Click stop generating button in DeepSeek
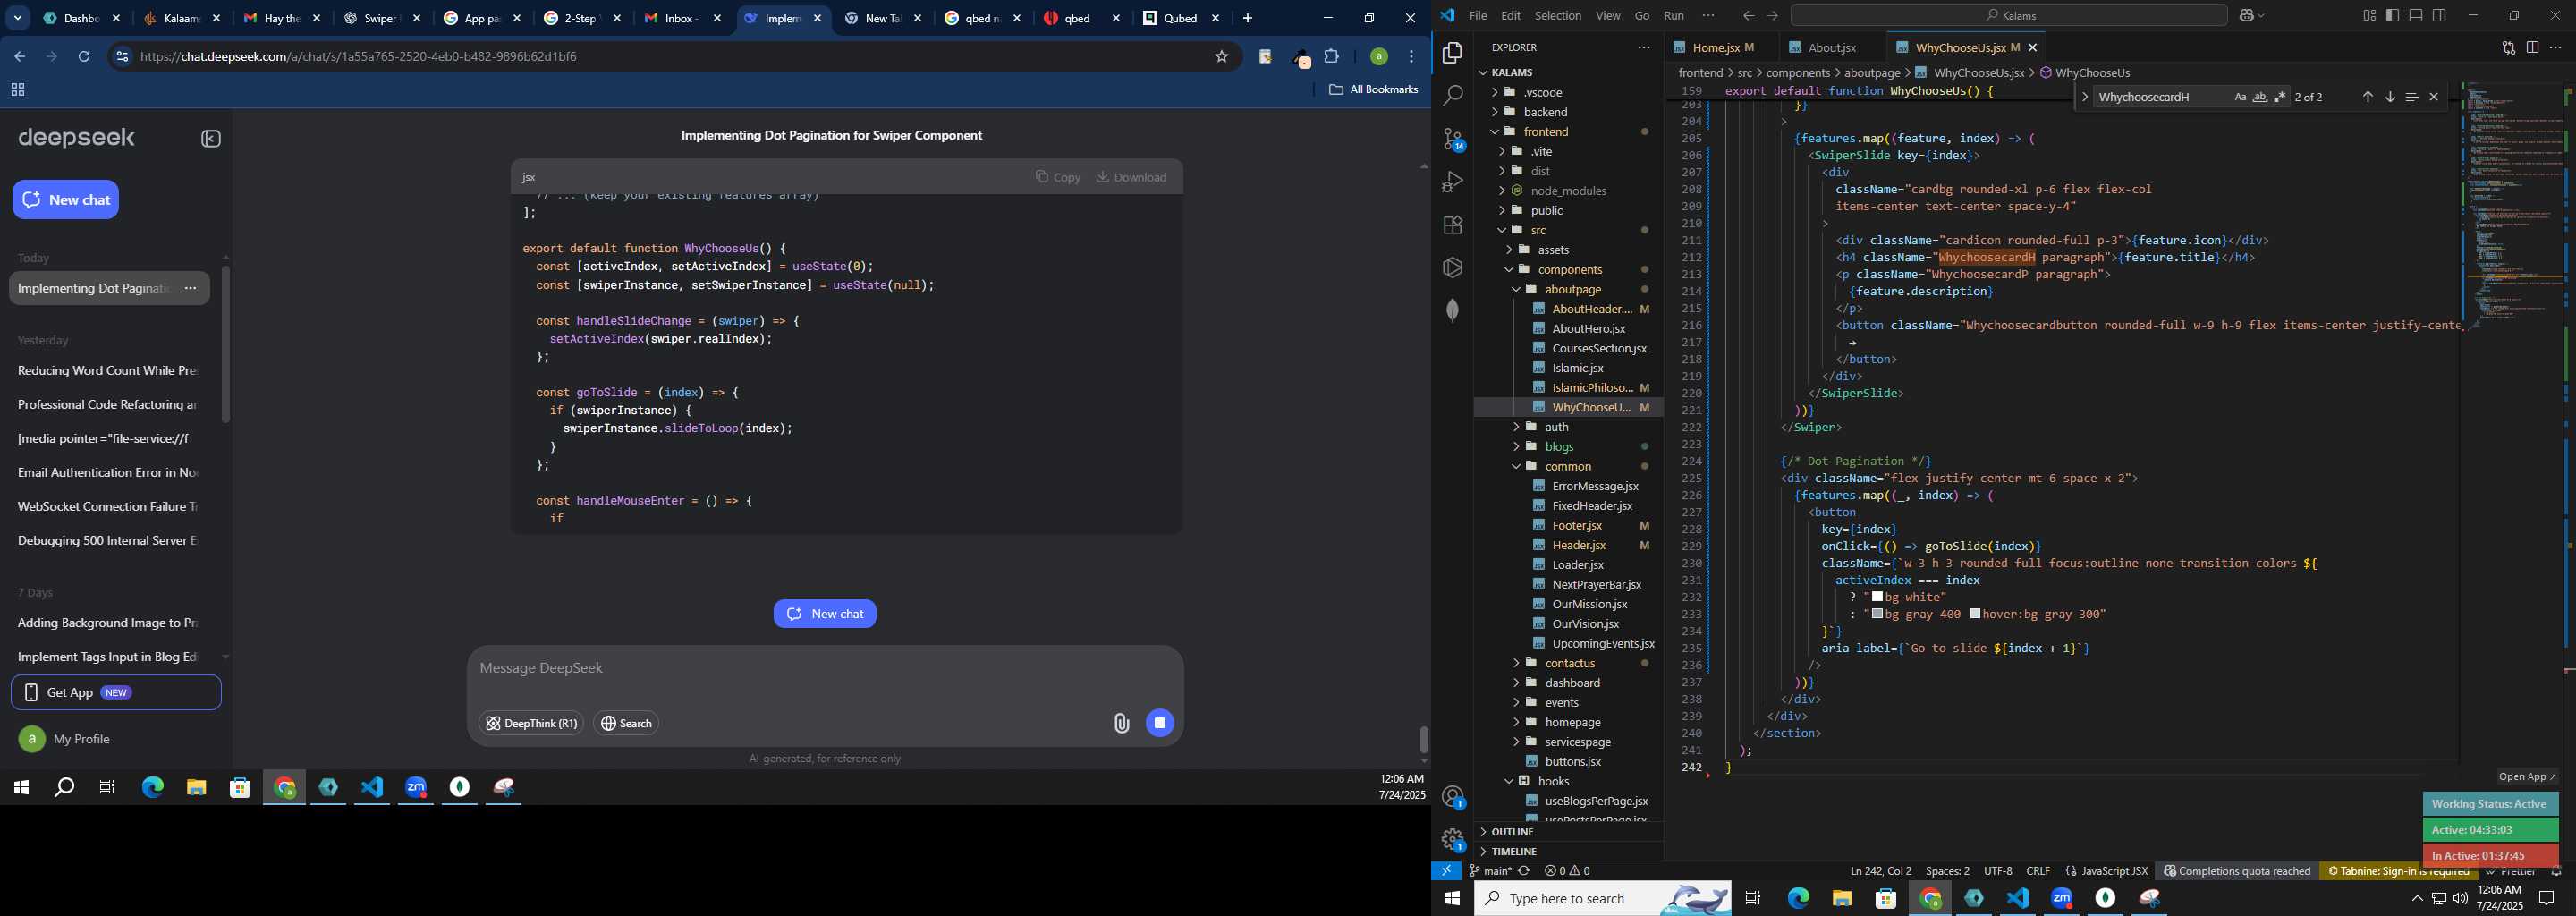 click(x=1160, y=723)
